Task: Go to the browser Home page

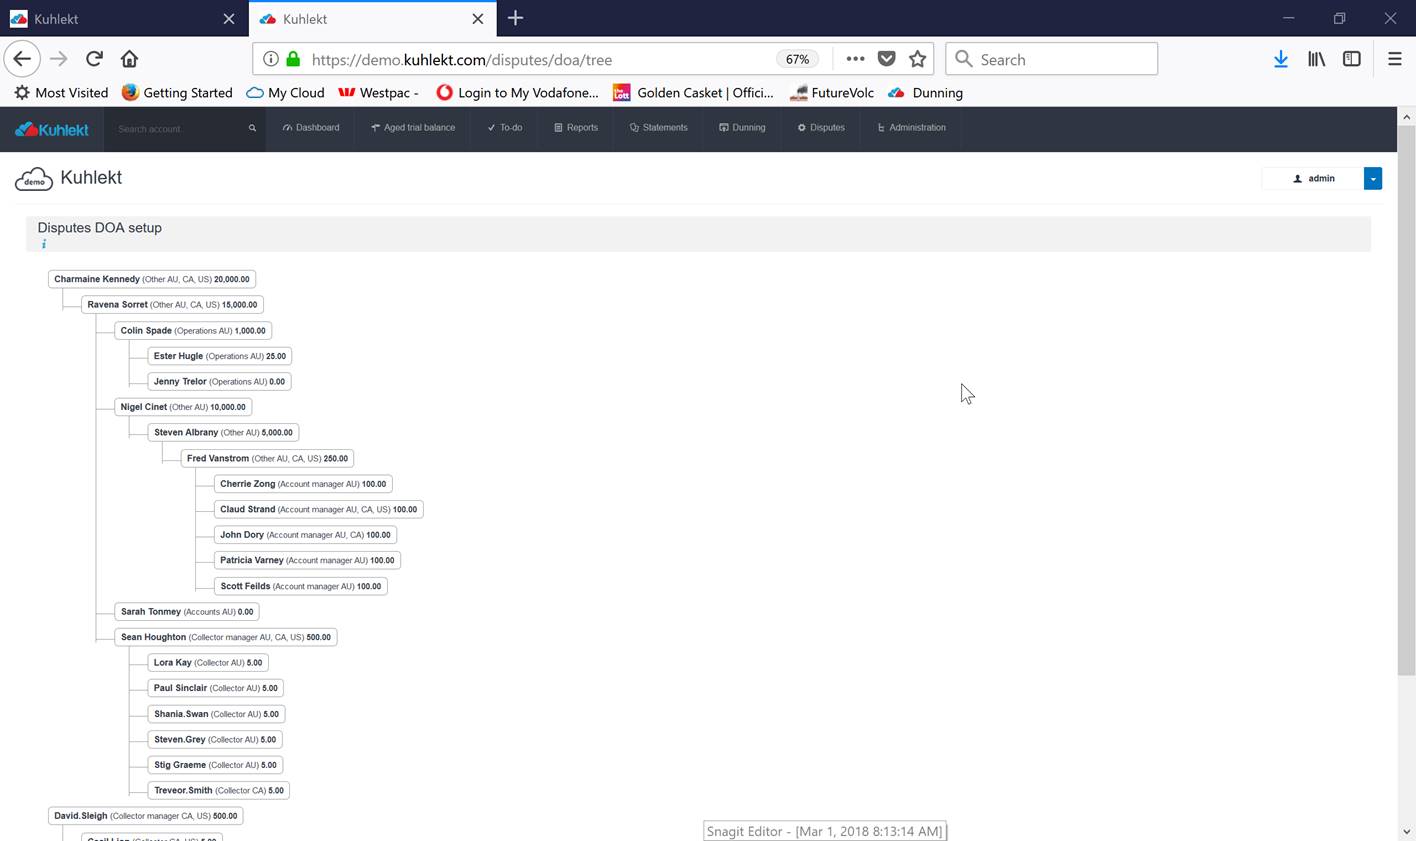Action: [x=129, y=59]
